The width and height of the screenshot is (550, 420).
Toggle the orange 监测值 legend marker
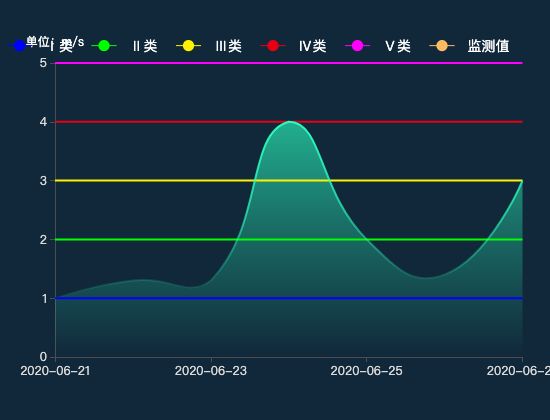pos(442,46)
